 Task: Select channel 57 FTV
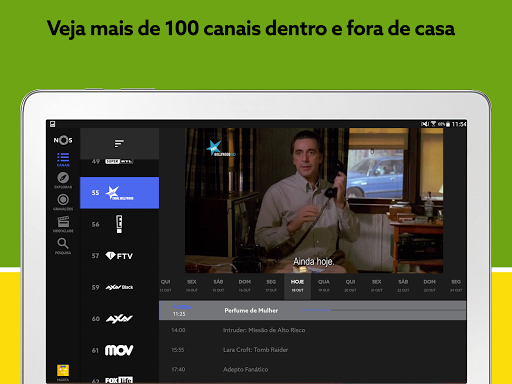click(119, 256)
